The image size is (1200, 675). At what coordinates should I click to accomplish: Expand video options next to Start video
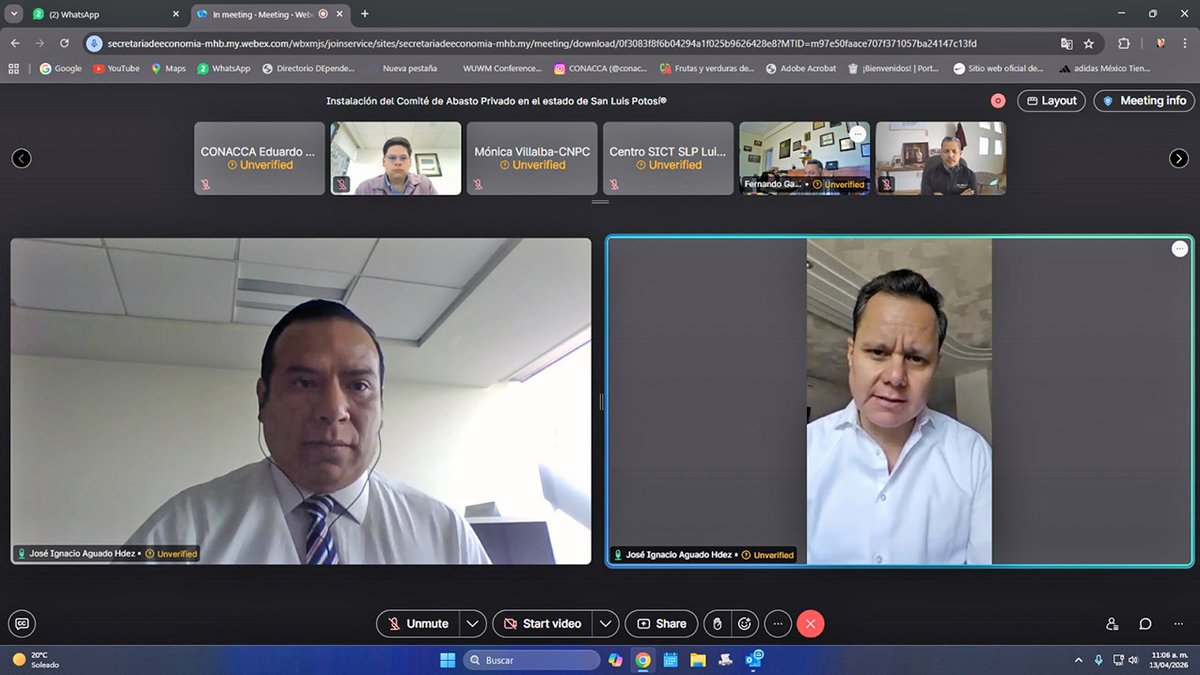pos(606,623)
